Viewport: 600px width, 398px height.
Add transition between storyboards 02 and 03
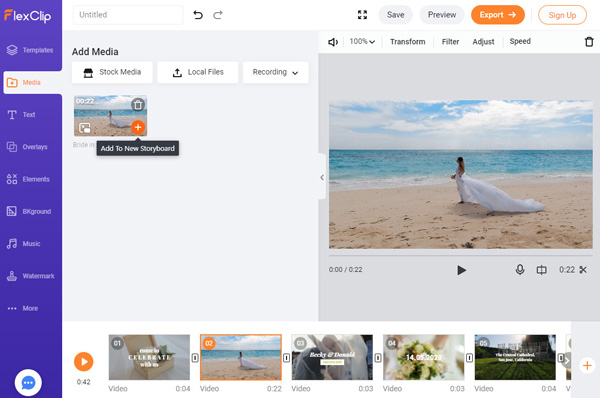point(286,358)
